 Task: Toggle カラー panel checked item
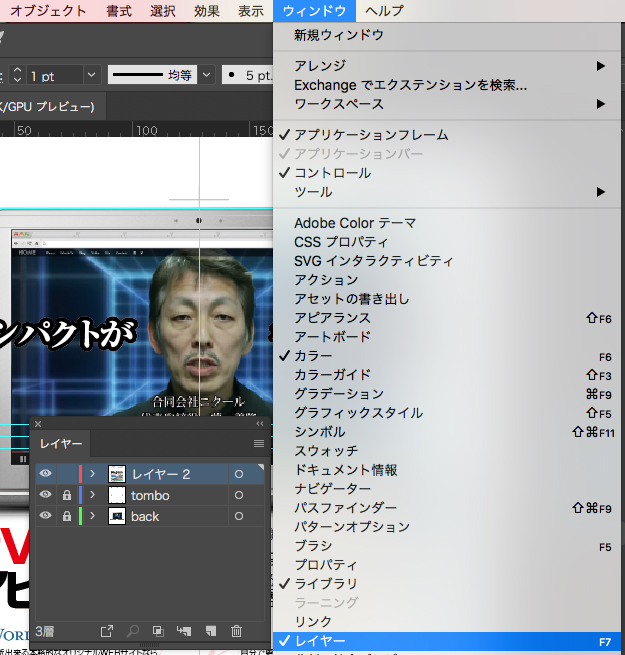point(447,356)
